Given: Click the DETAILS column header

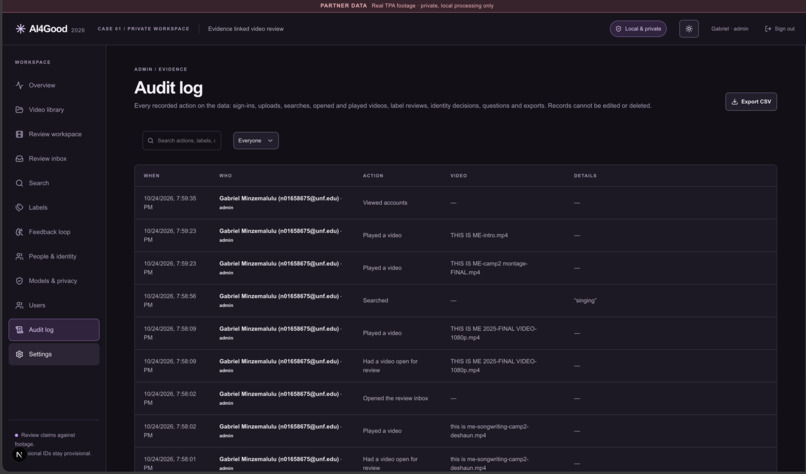Looking at the screenshot, I should tap(585, 176).
